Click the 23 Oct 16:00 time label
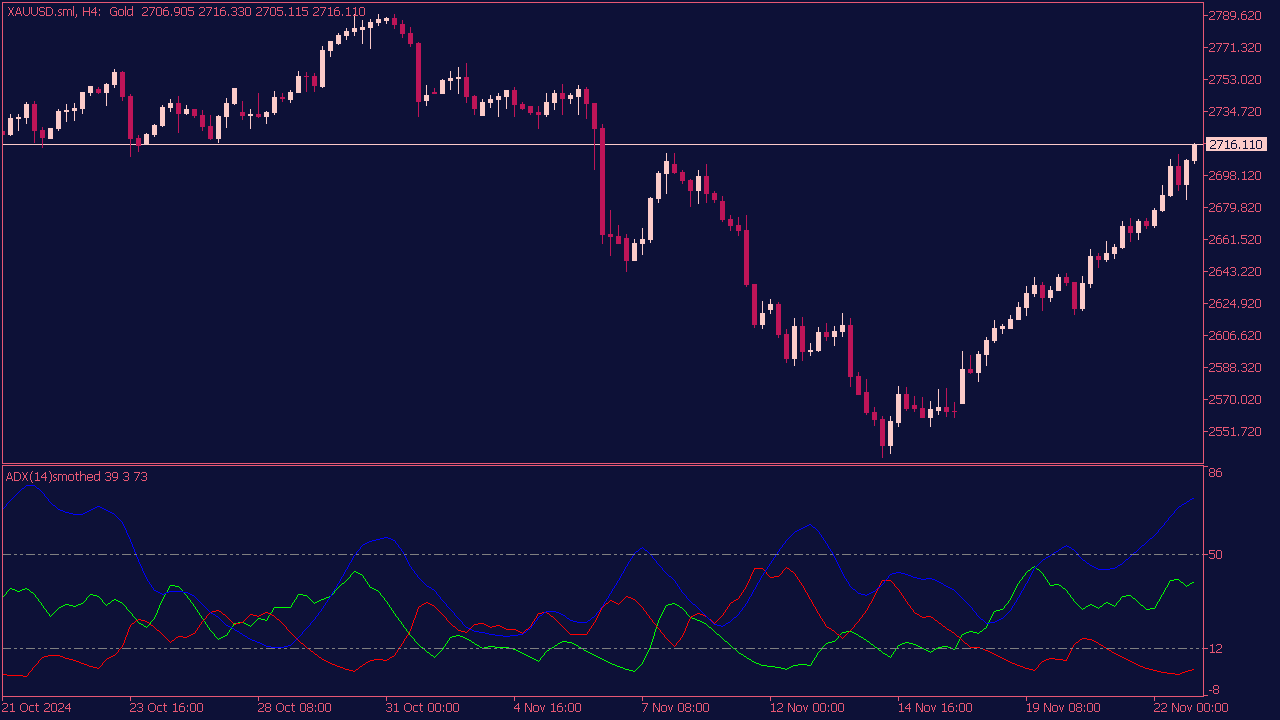Viewport: 1280px width, 720px height. (x=166, y=708)
